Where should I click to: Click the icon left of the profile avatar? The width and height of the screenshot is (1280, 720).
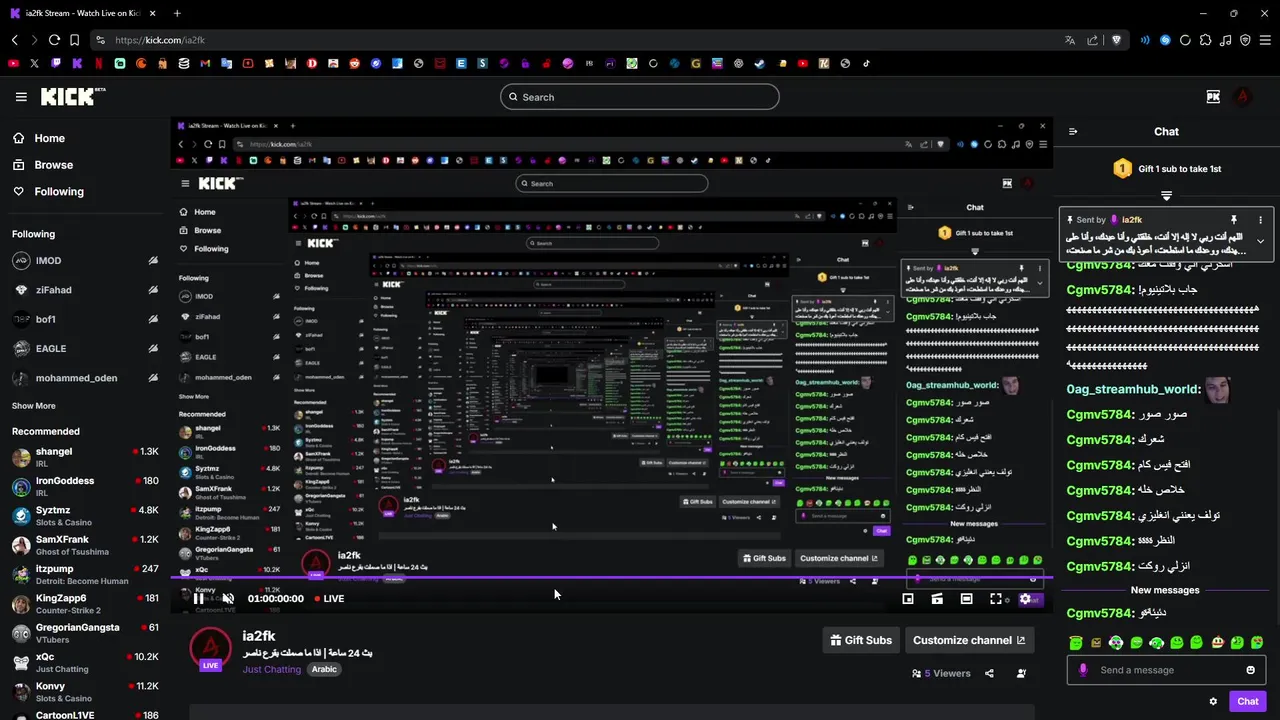1213,97
